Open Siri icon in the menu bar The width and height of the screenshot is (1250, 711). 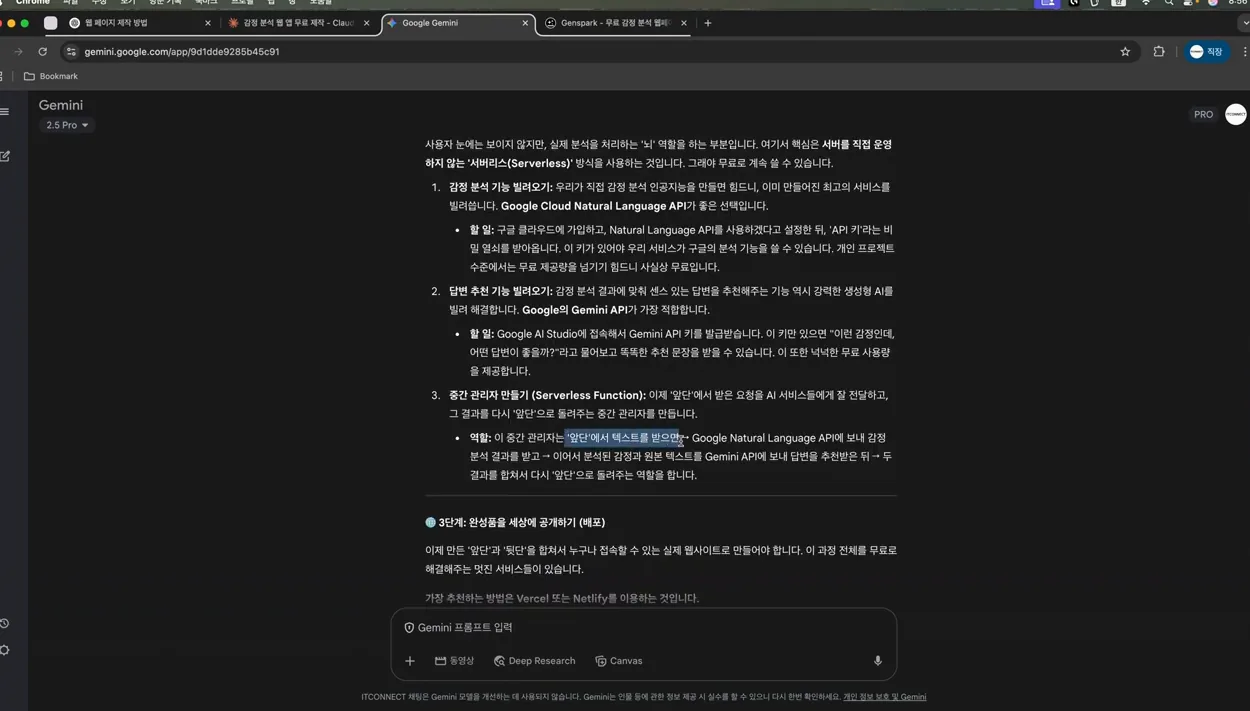[1213, 3]
